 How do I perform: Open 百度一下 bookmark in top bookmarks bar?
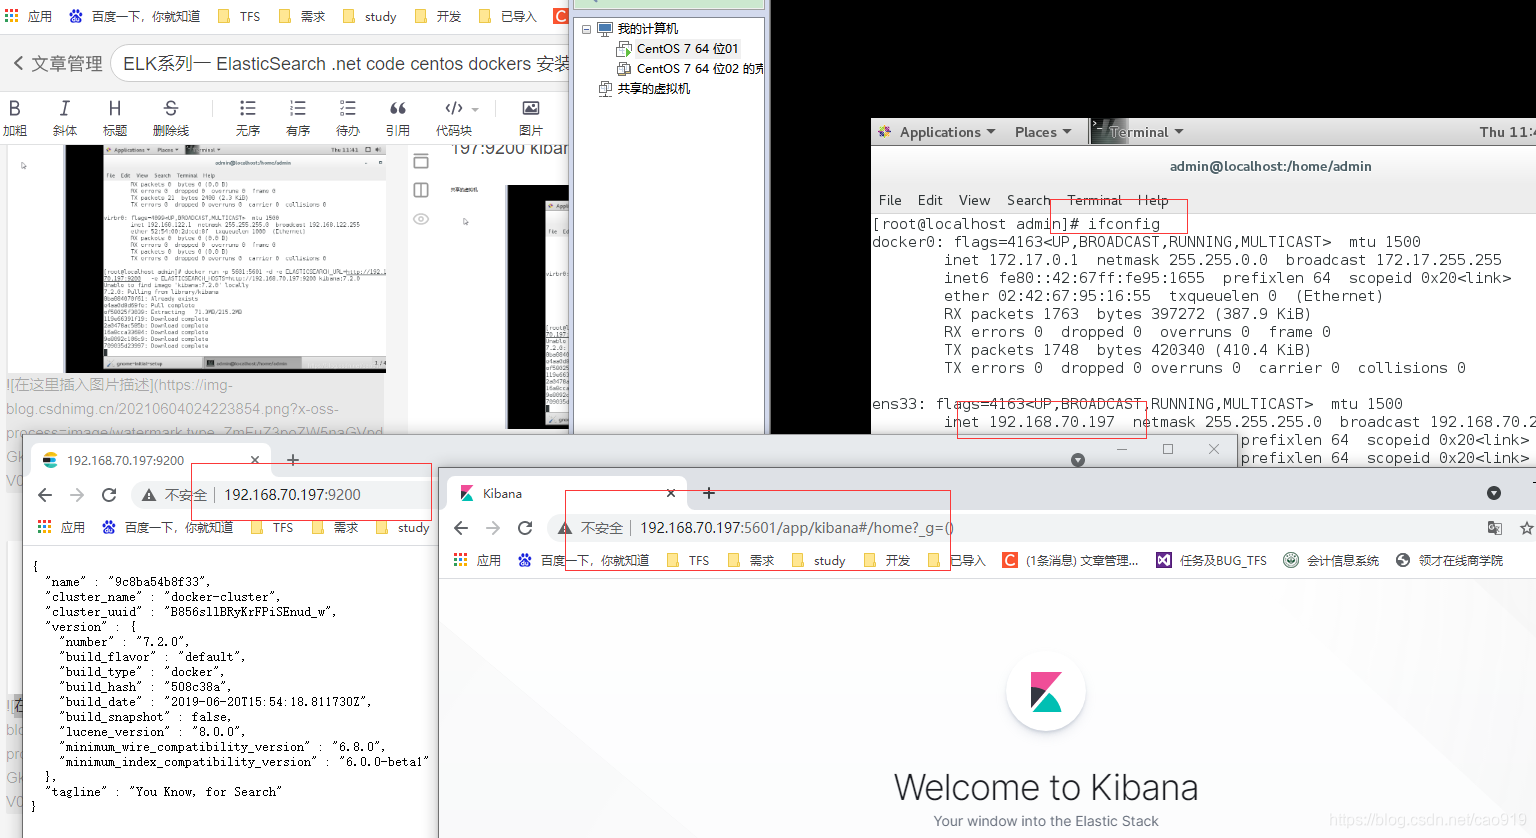point(135,16)
